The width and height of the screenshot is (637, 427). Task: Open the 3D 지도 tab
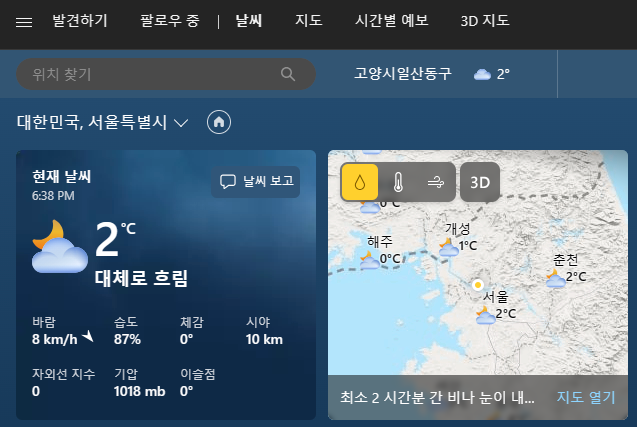(485, 20)
